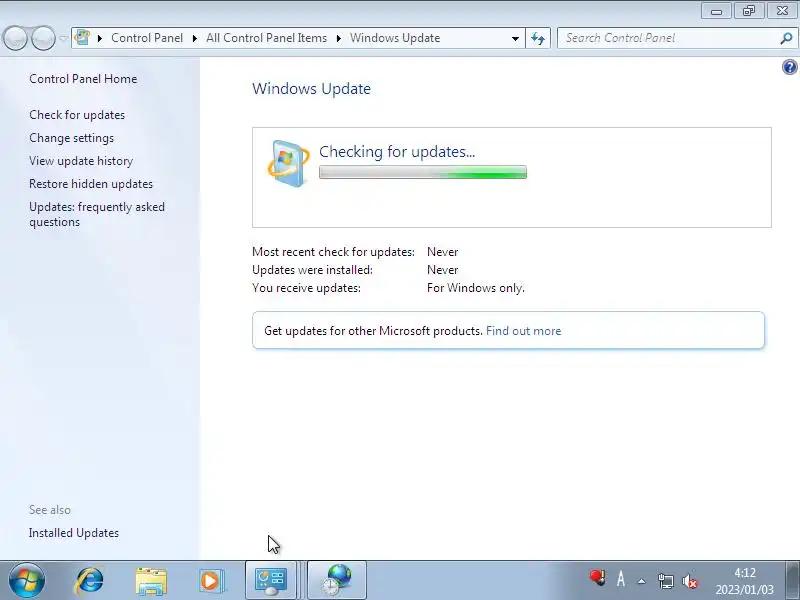The height and width of the screenshot is (600, 800).
Task: Click the Checking for updates... text
Action: (397, 152)
